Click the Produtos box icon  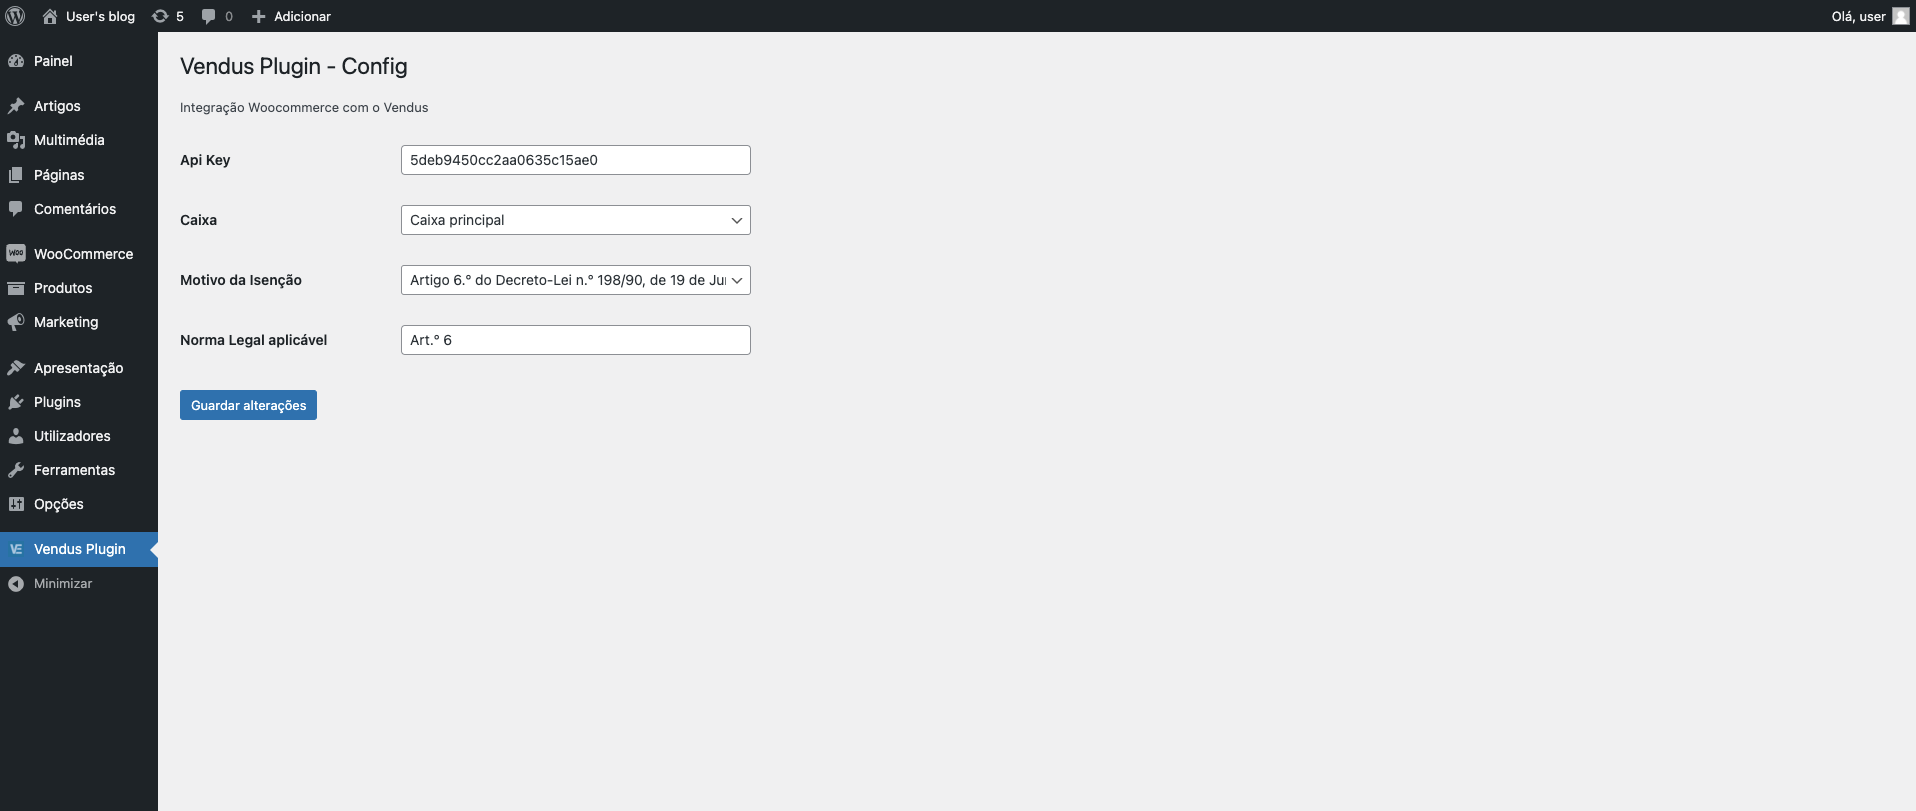(16, 288)
